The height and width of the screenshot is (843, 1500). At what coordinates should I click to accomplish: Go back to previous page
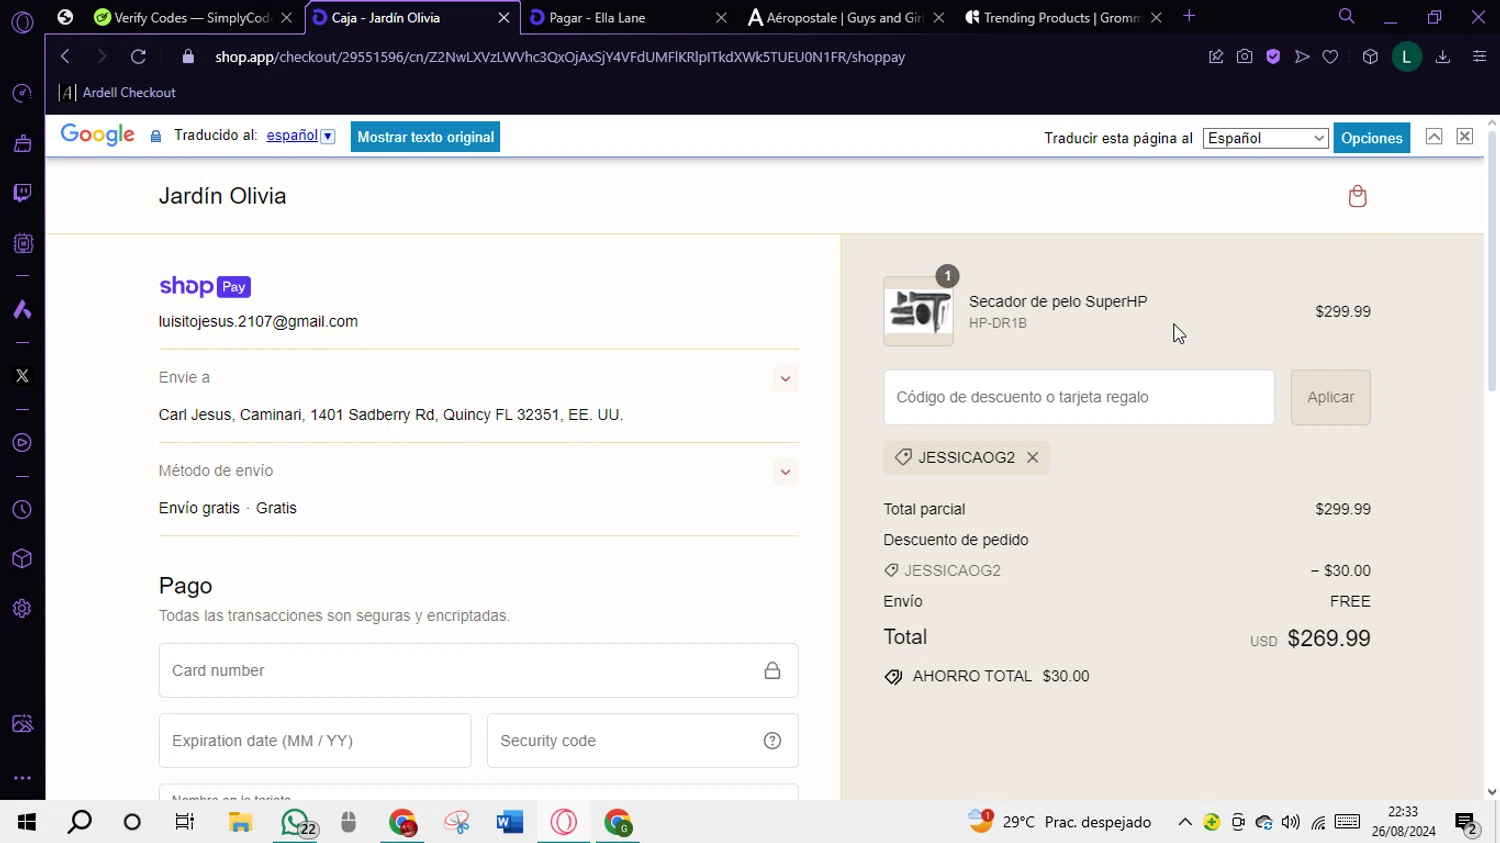[65, 57]
